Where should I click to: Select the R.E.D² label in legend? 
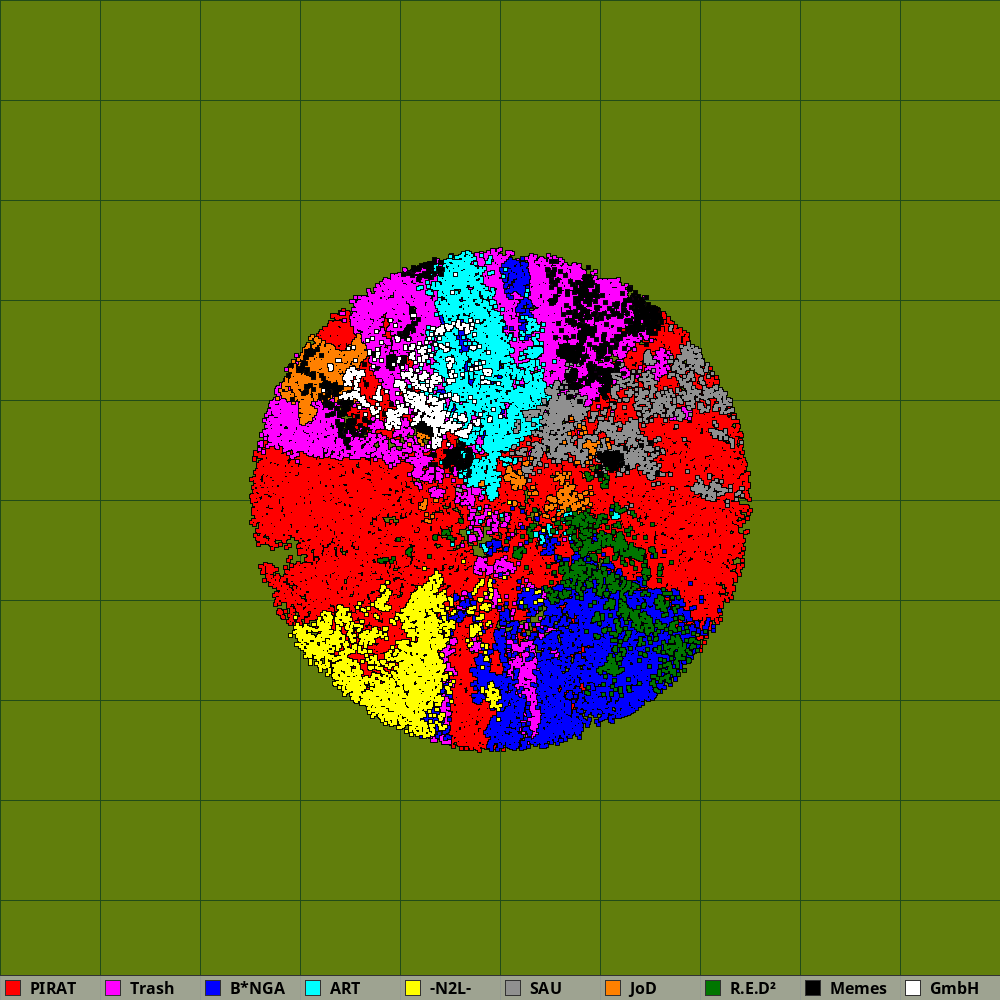coord(753,988)
